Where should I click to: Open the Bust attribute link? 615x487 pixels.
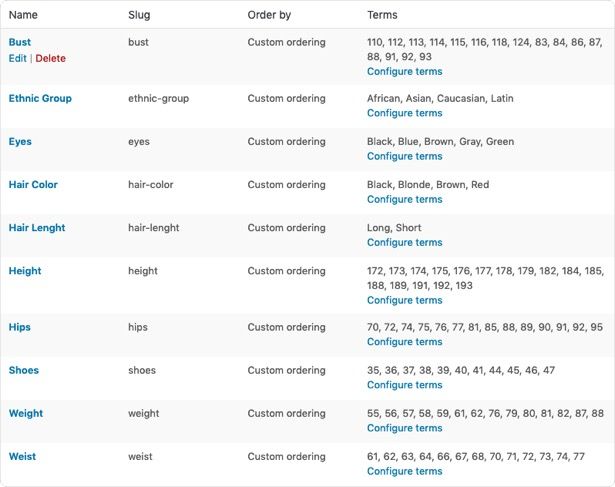[x=20, y=42]
